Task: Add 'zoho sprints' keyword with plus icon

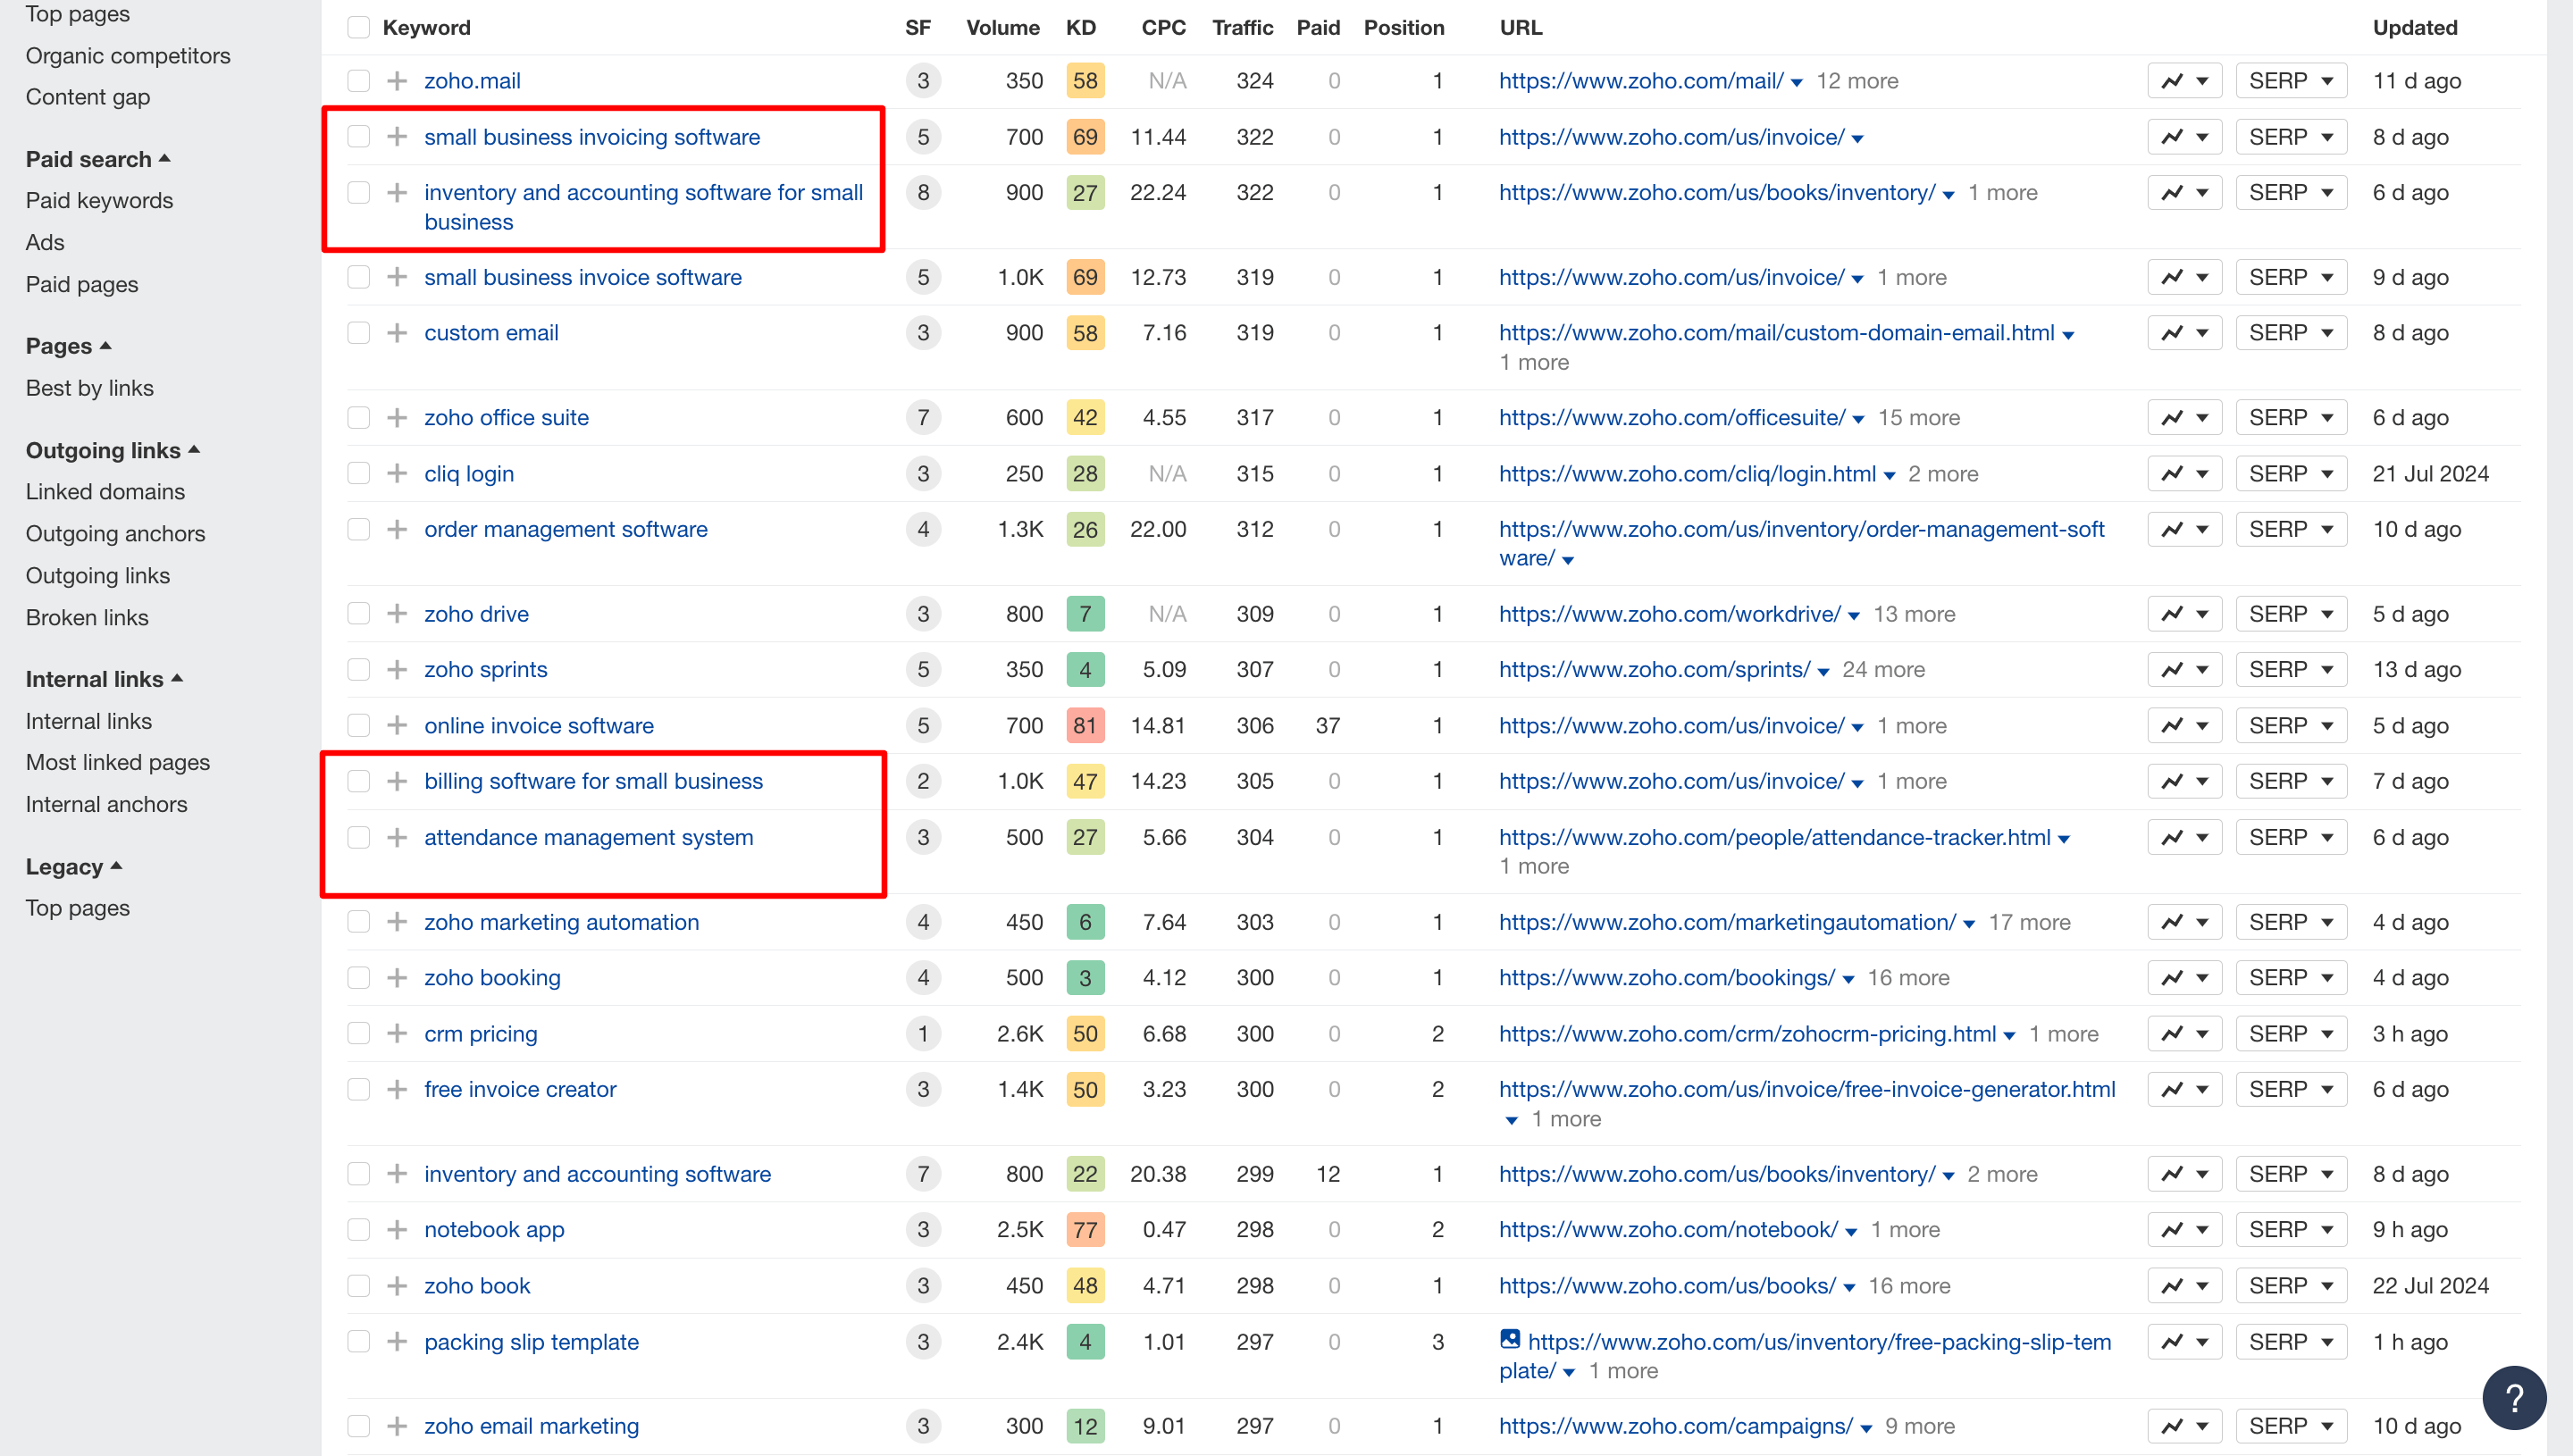Action: 397,670
